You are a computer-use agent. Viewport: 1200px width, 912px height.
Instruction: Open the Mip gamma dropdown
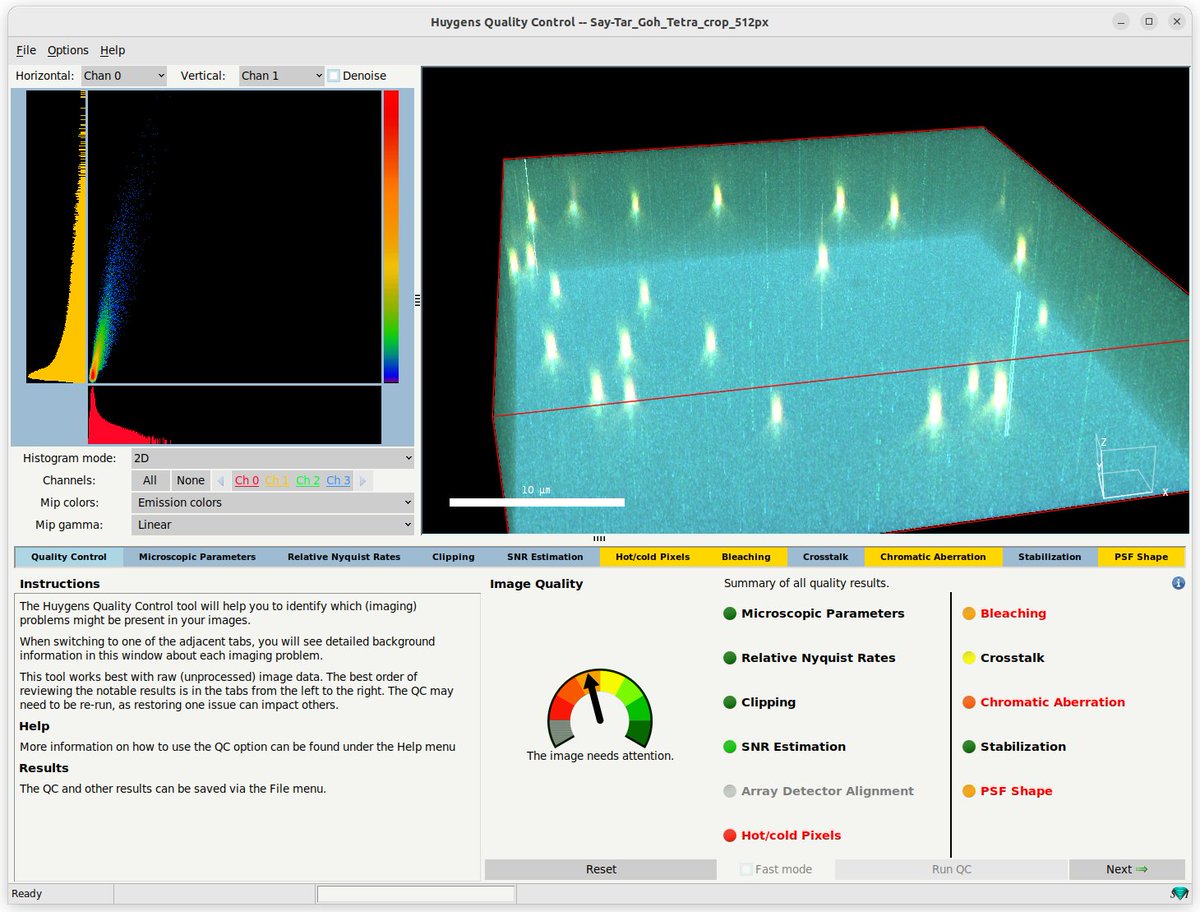272,524
